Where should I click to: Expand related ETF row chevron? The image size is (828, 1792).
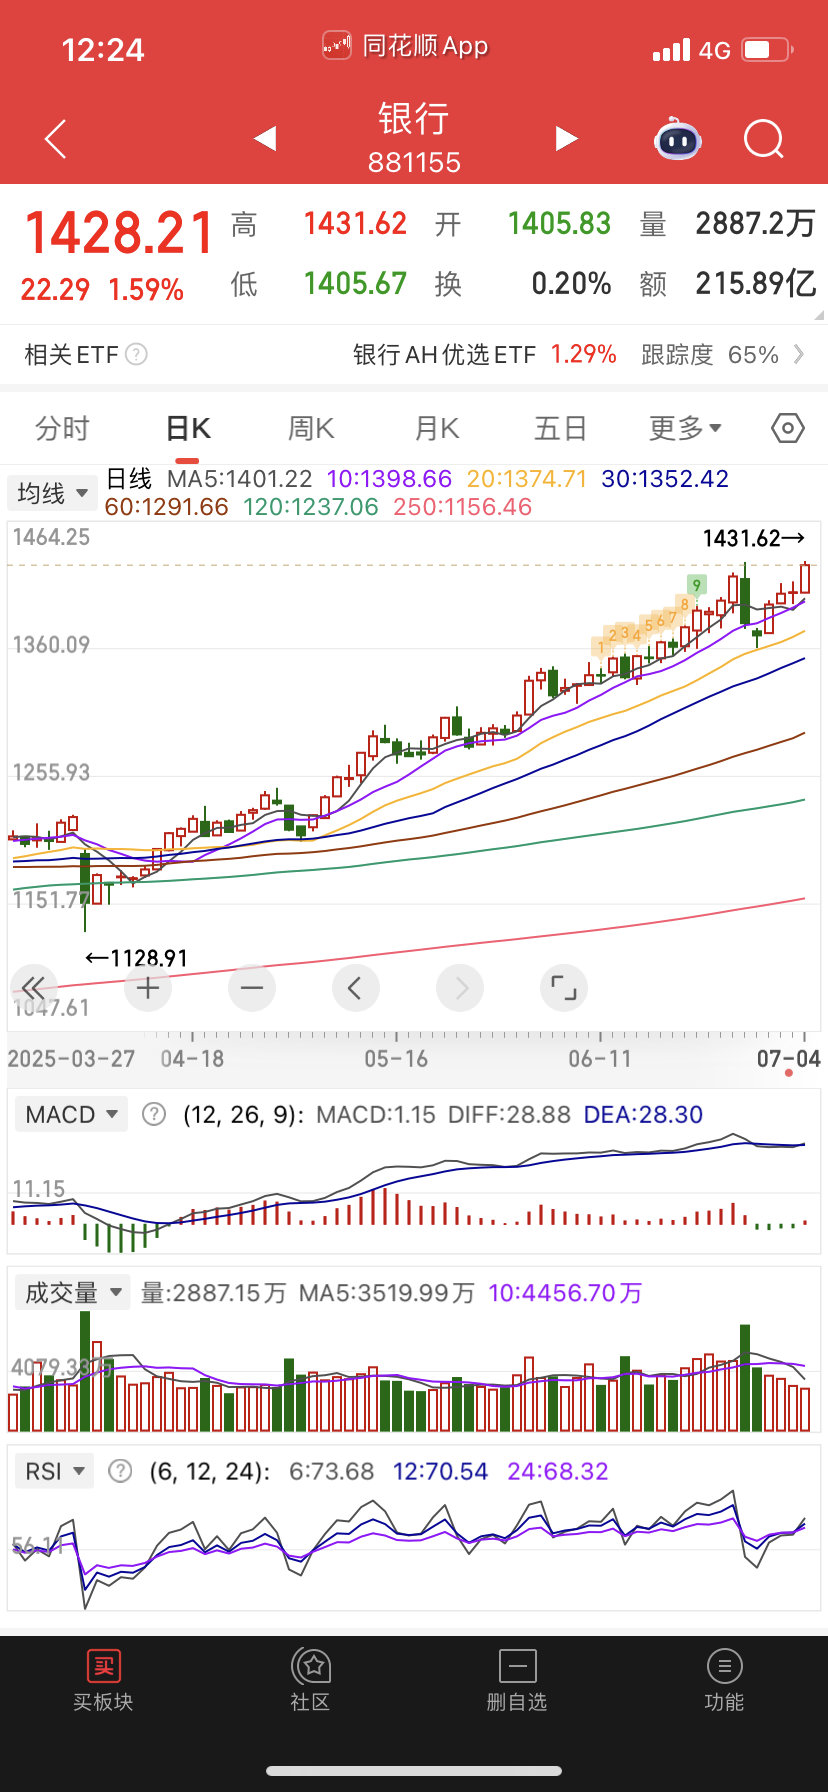799,354
